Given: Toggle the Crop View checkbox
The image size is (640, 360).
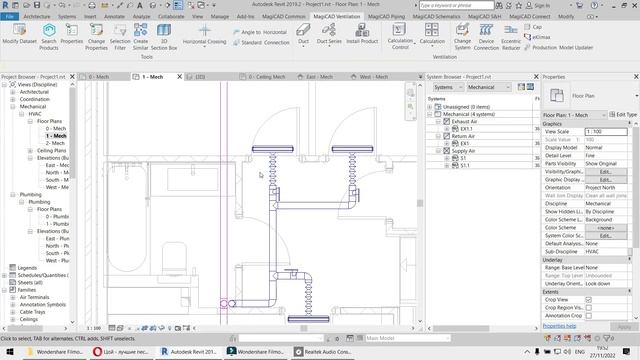Looking at the screenshot, I should point(589,300).
